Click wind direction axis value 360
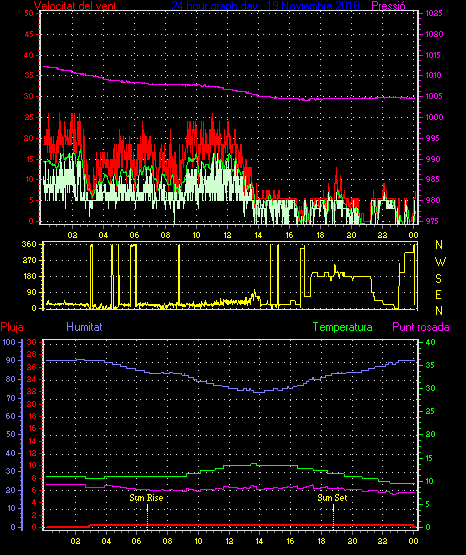 pyautogui.click(x=29, y=244)
